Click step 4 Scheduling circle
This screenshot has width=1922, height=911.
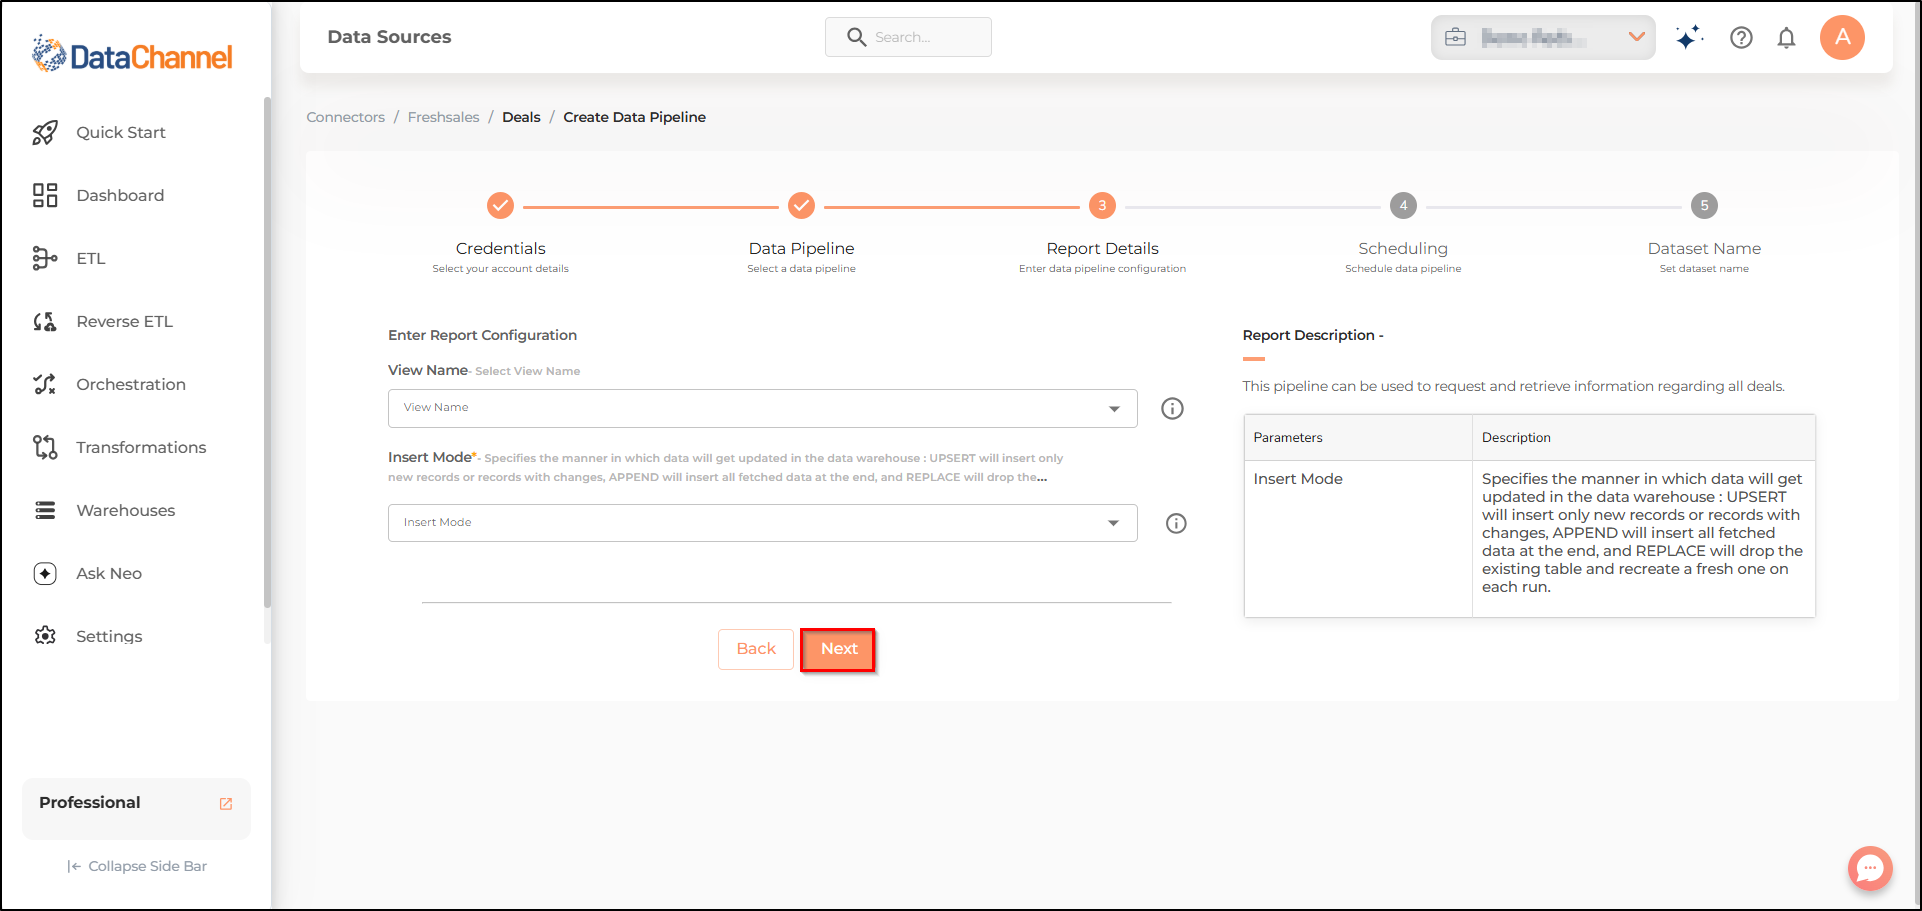[1403, 206]
